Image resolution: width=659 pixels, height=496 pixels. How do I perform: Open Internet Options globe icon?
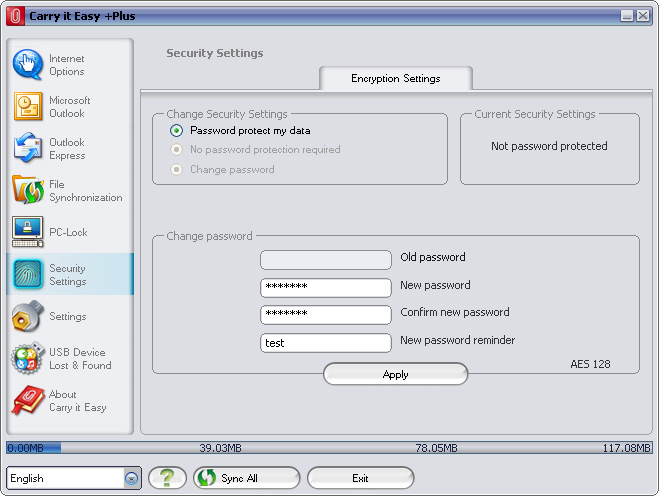[x=27, y=64]
